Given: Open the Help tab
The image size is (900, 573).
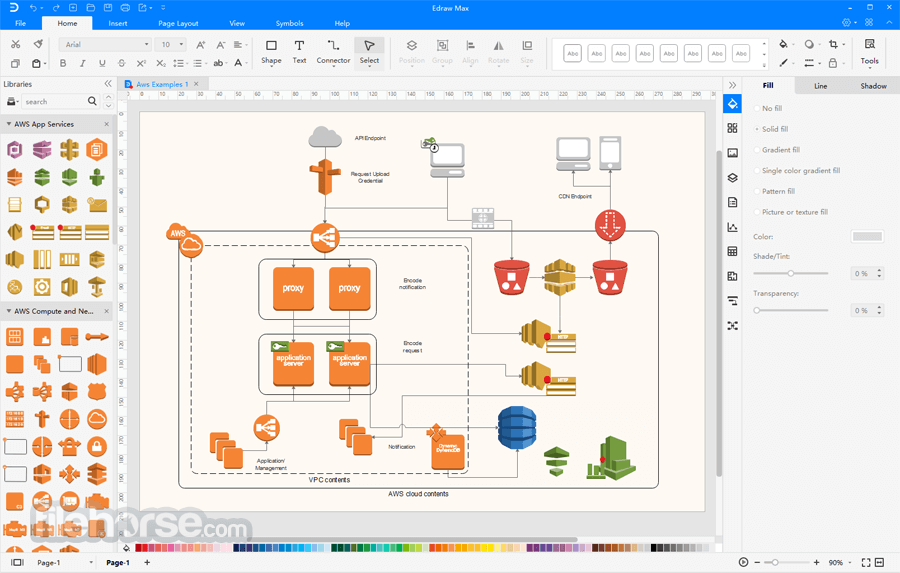Looking at the screenshot, I should tap(342, 23).
